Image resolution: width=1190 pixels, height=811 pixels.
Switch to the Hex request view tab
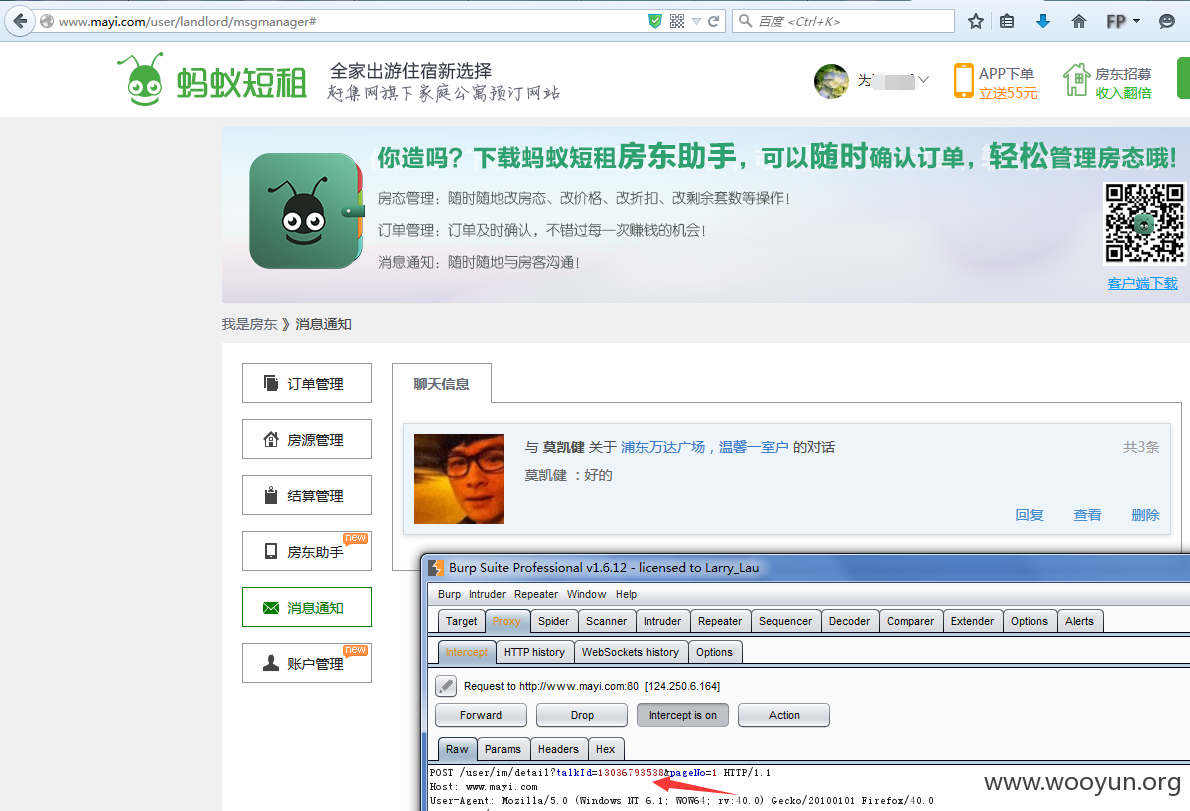click(x=606, y=749)
